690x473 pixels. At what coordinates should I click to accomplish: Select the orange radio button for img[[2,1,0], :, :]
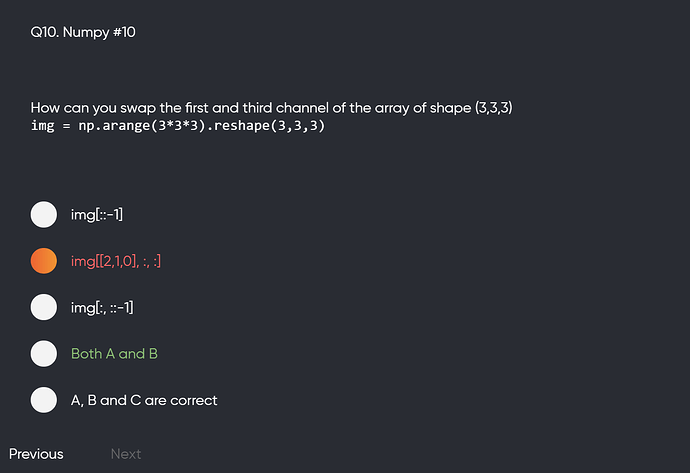44,261
